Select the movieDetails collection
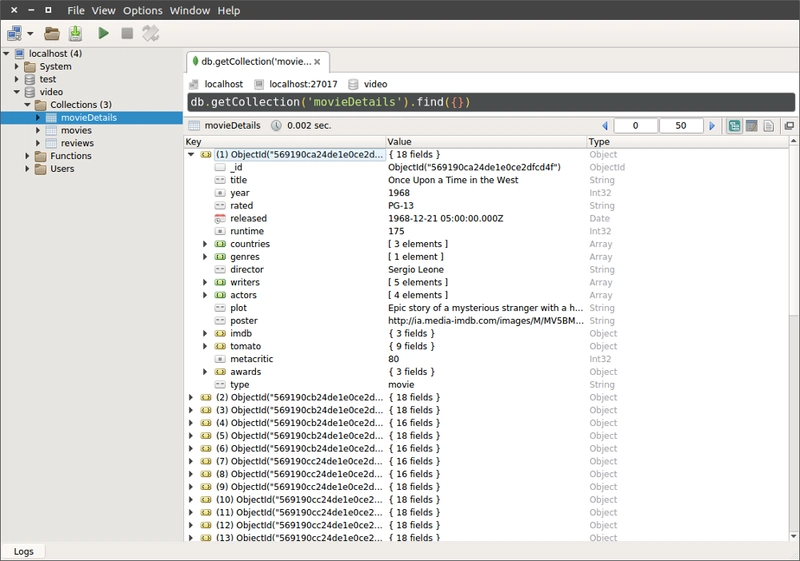This screenshot has height=561, width=800. [89, 117]
